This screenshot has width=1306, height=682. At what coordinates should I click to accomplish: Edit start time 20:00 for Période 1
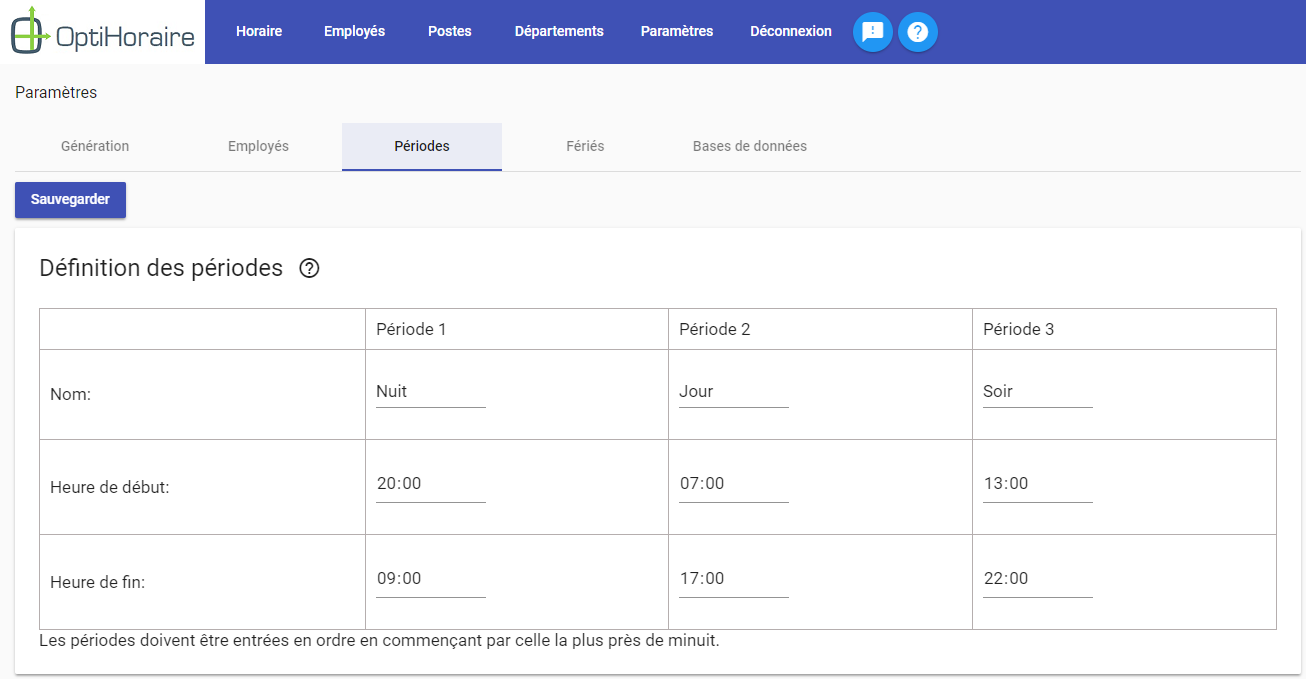pyautogui.click(x=431, y=484)
